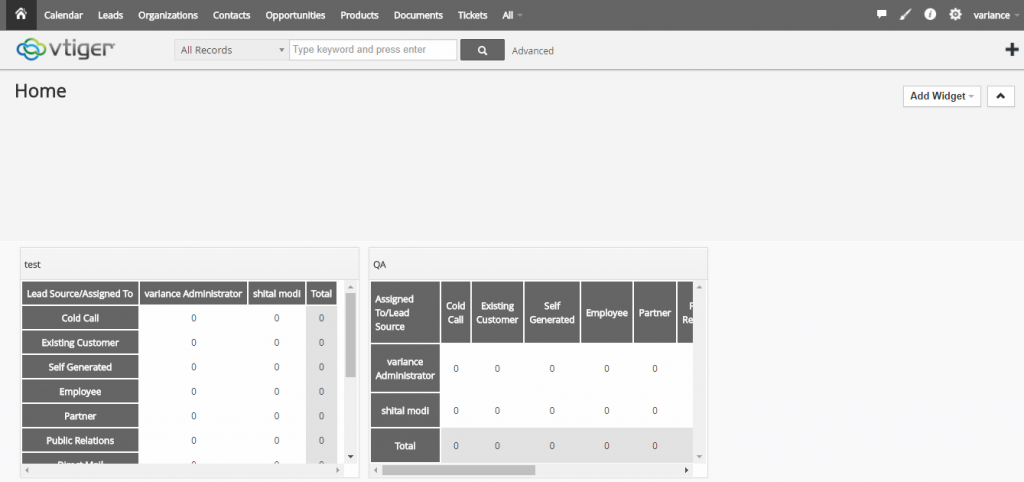Click test widget scroll up arrow
This screenshot has width=1024, height=482.
coord(351,286)
